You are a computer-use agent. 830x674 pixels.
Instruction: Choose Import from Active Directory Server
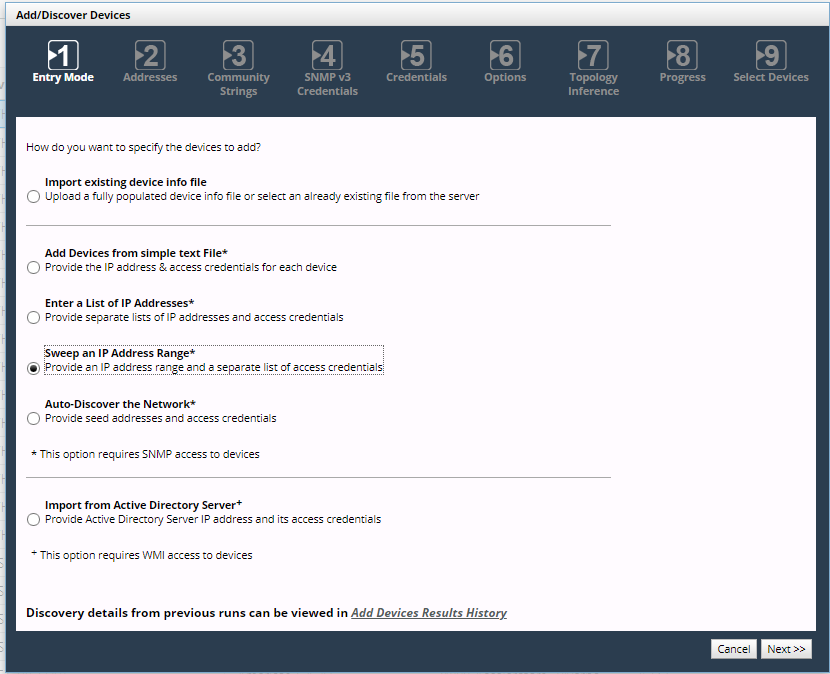[34, 520]
